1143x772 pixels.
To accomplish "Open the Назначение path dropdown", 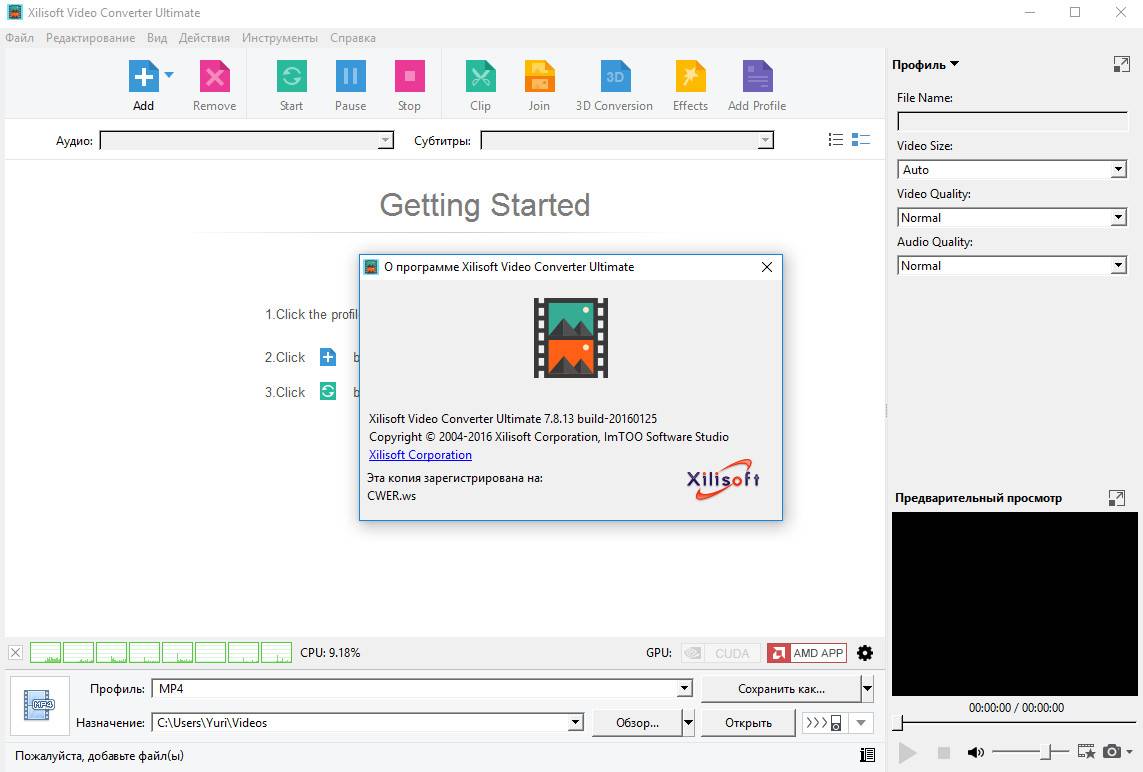I will point(576,722).
